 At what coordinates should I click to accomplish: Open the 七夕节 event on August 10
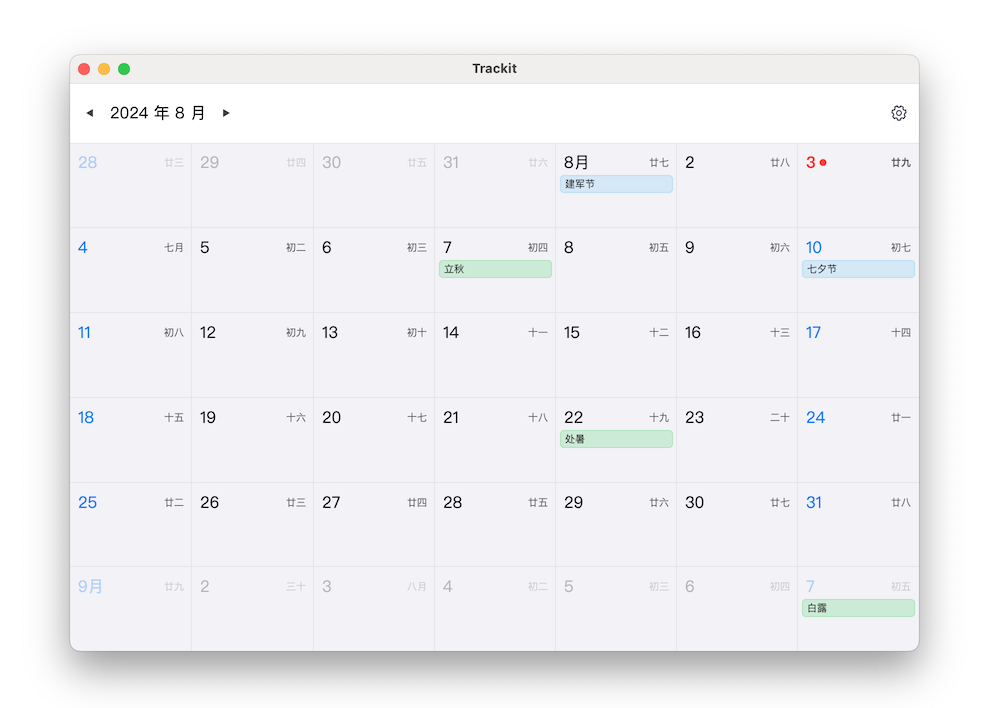point(857,269)
